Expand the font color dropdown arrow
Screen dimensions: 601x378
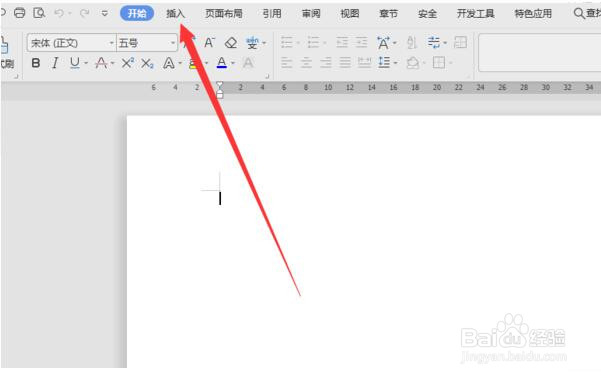pyautogui.click(x=233, y=63)
